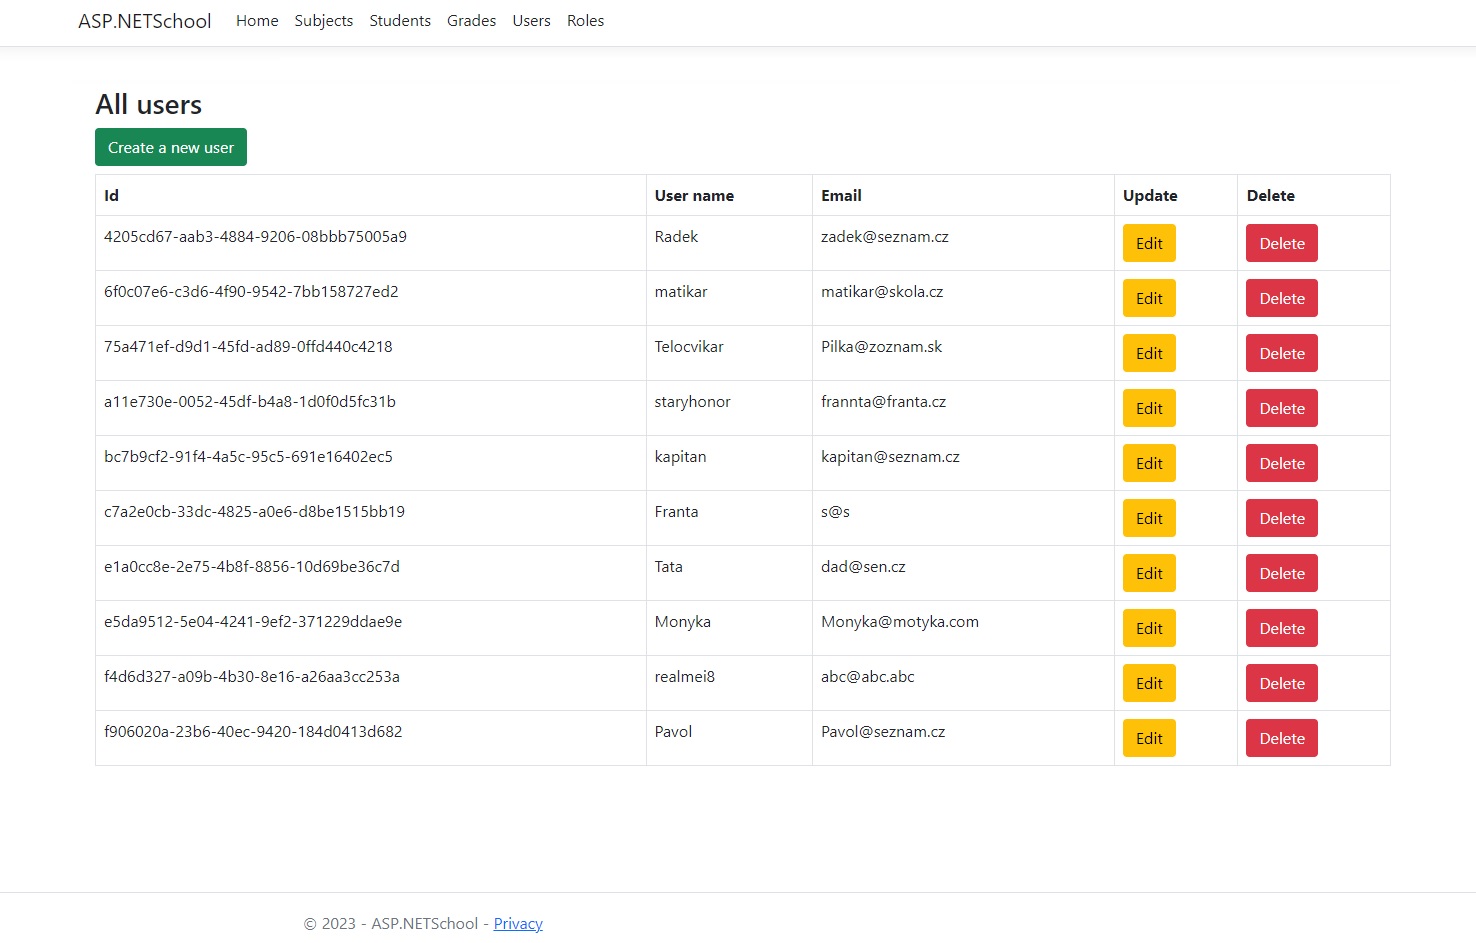Screen dimensions: 1476x943
Task: Click Create a new user button
Action: [x=171, y=147]
